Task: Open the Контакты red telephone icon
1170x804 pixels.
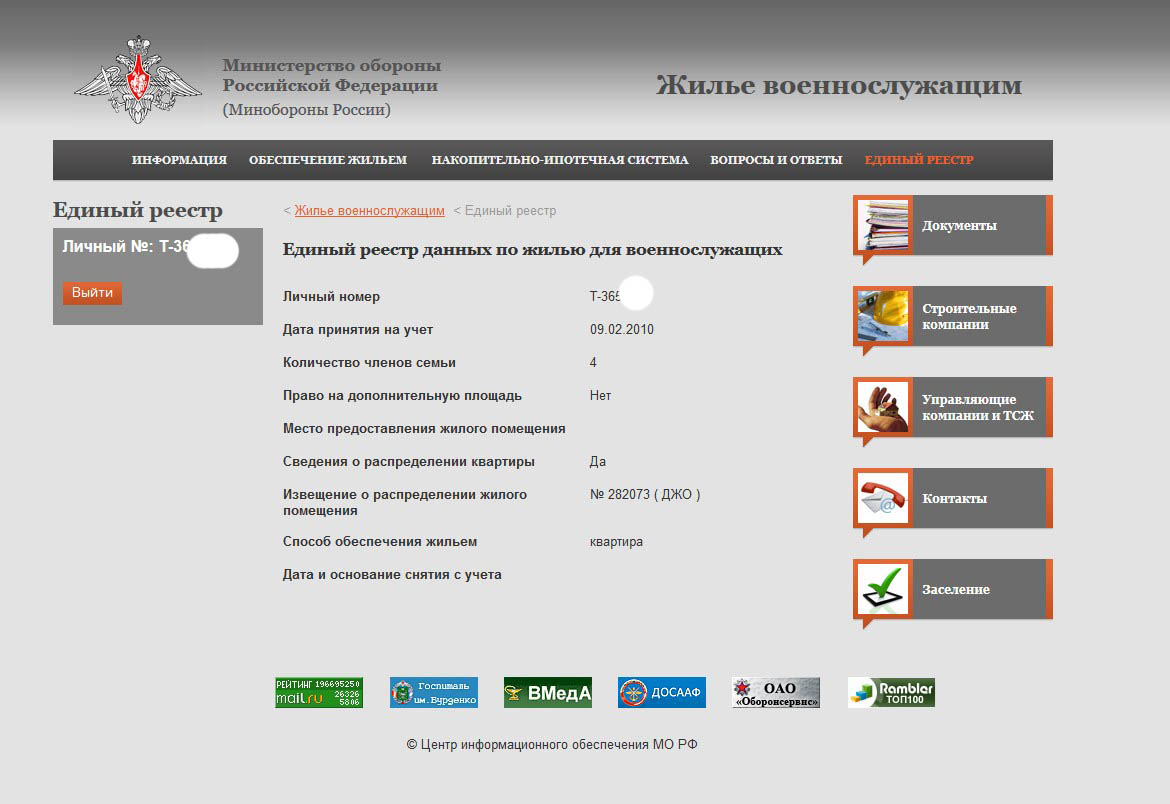Action: [x=883, y=498]
